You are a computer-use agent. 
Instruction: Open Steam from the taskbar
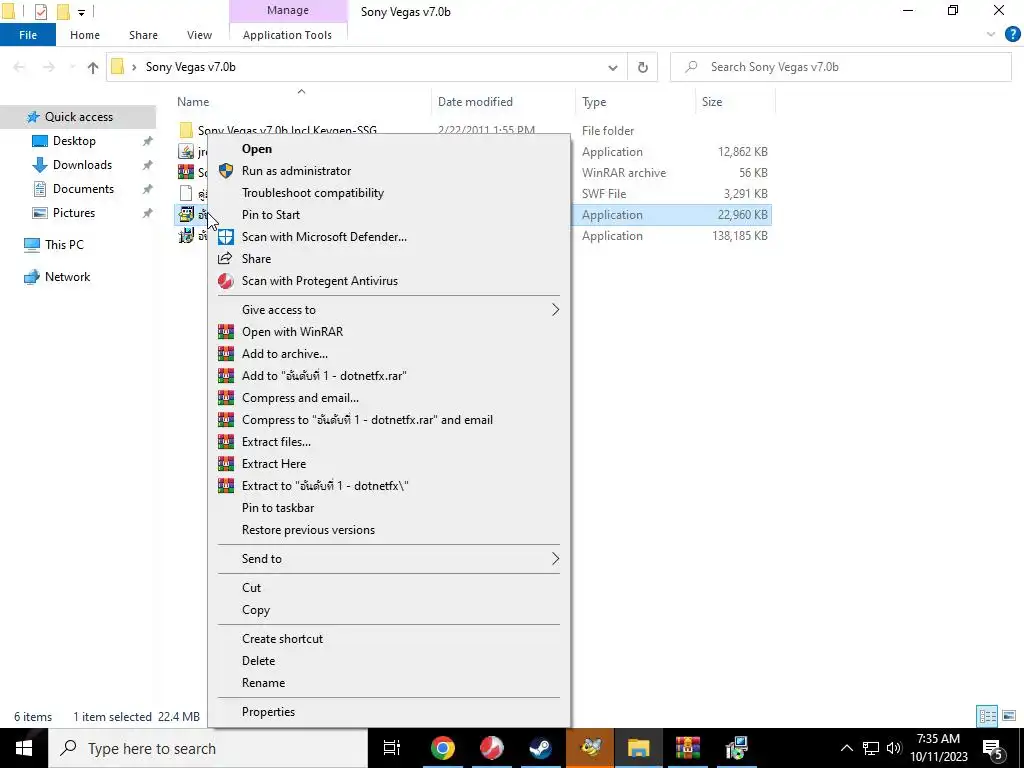540,748
